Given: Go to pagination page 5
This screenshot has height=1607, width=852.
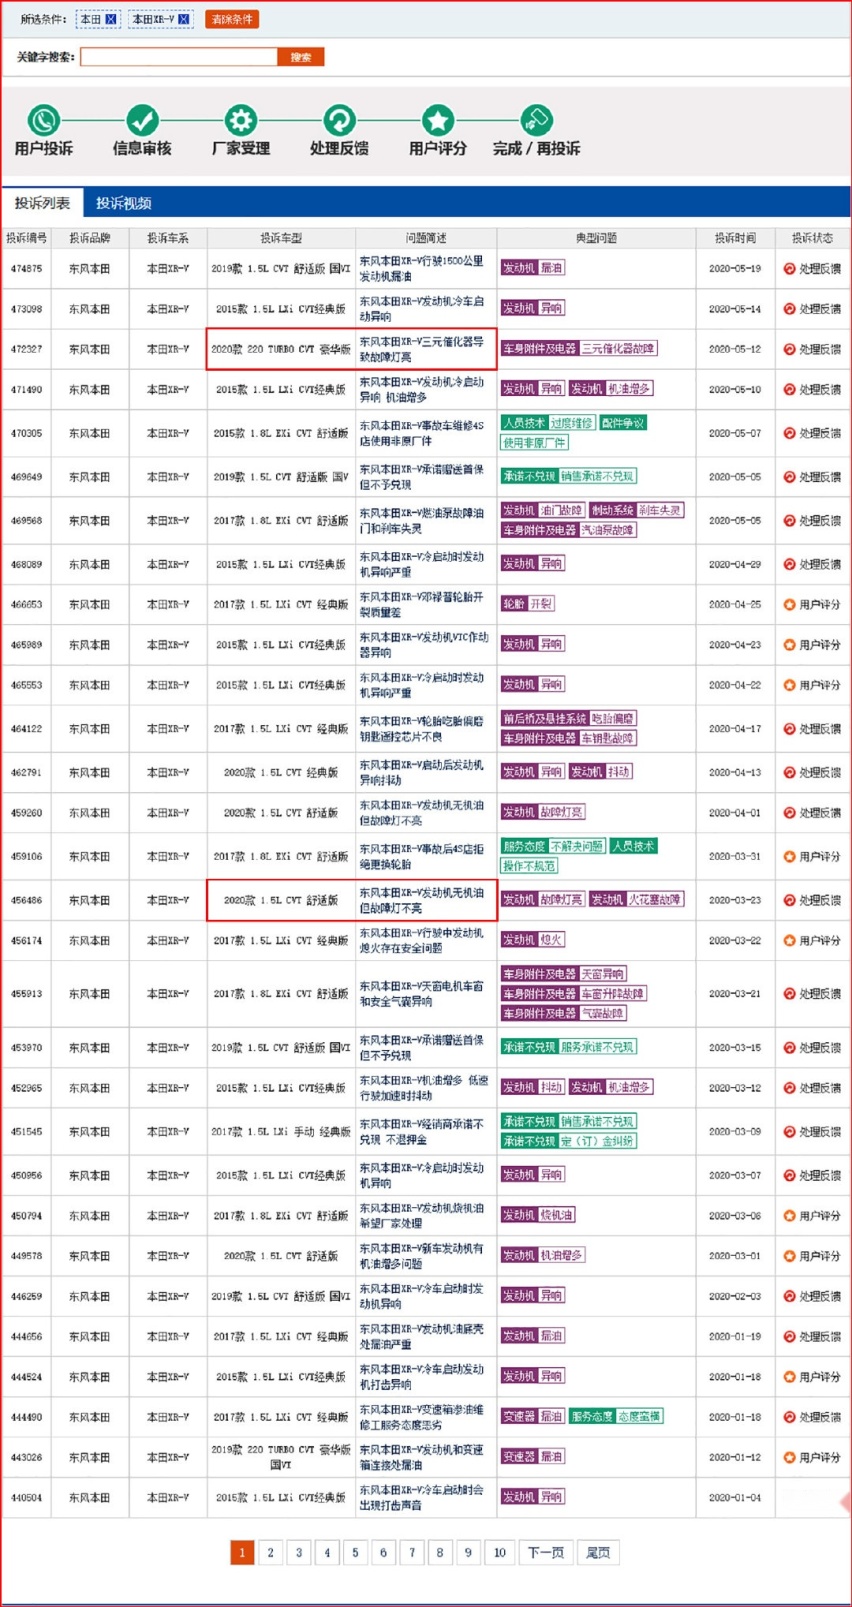Looking at the screenshot, I should tap(355, 1553).
